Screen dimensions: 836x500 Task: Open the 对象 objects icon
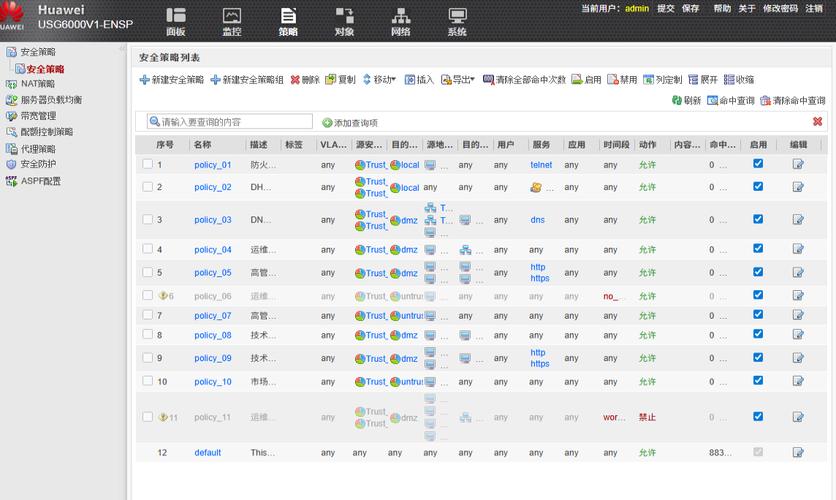(344, 21)
